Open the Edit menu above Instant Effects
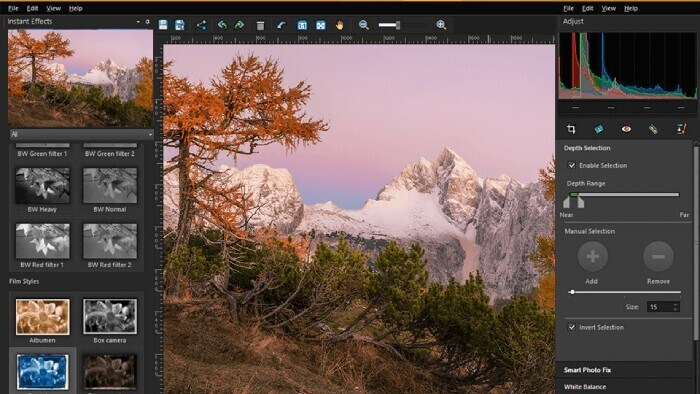This screenshot has height=394, width=700. click(x=32, y=8)
